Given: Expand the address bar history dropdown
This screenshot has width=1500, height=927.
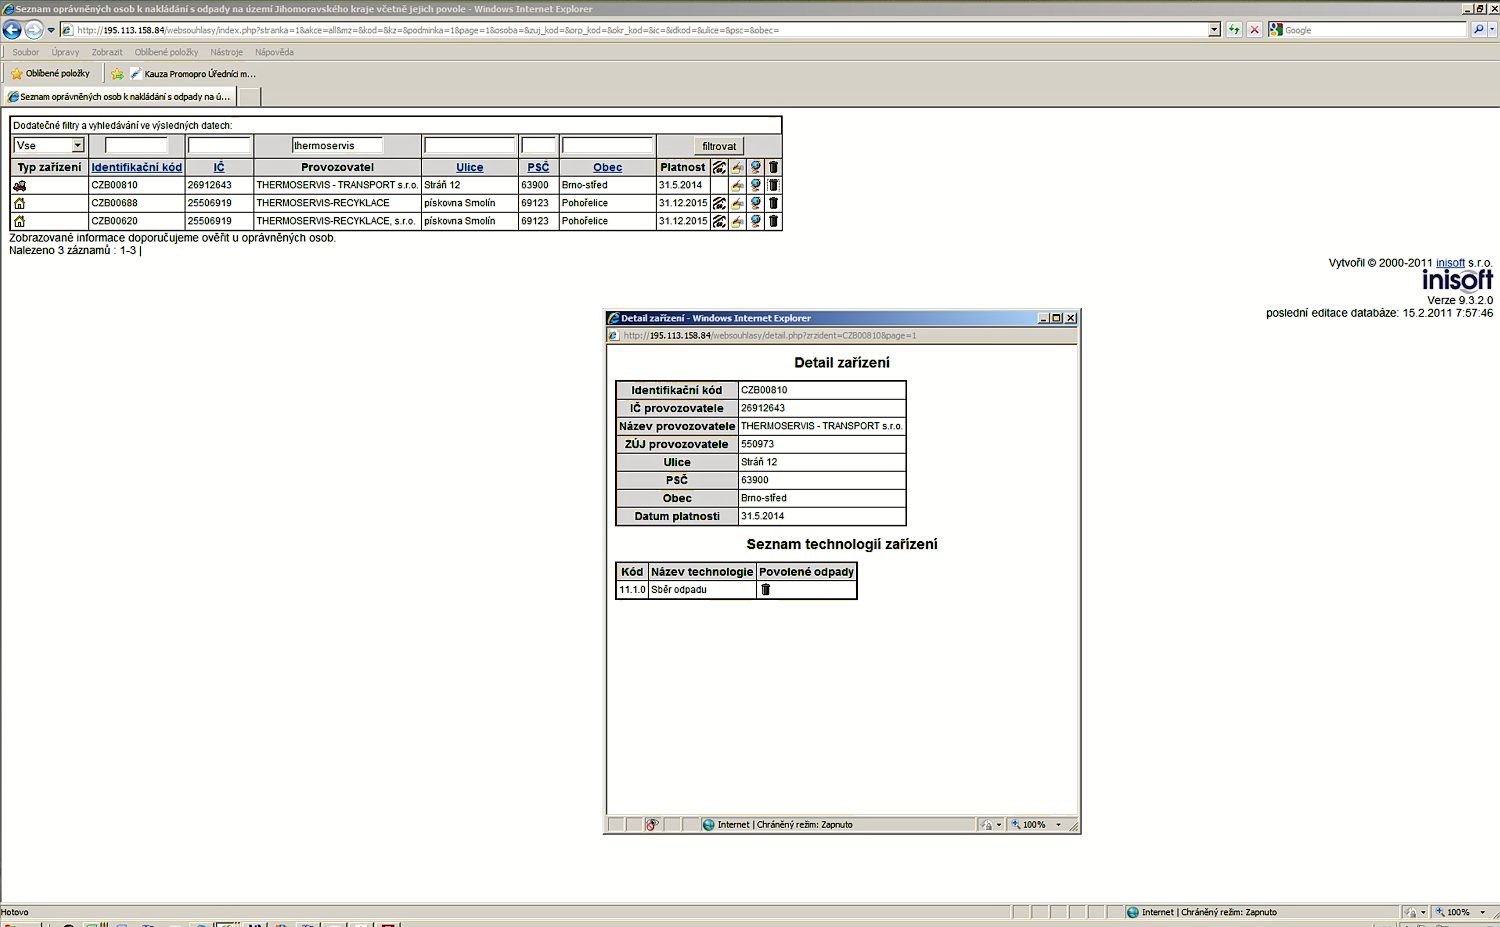Looking at the screenshot, I should (x=1214, y=30).
